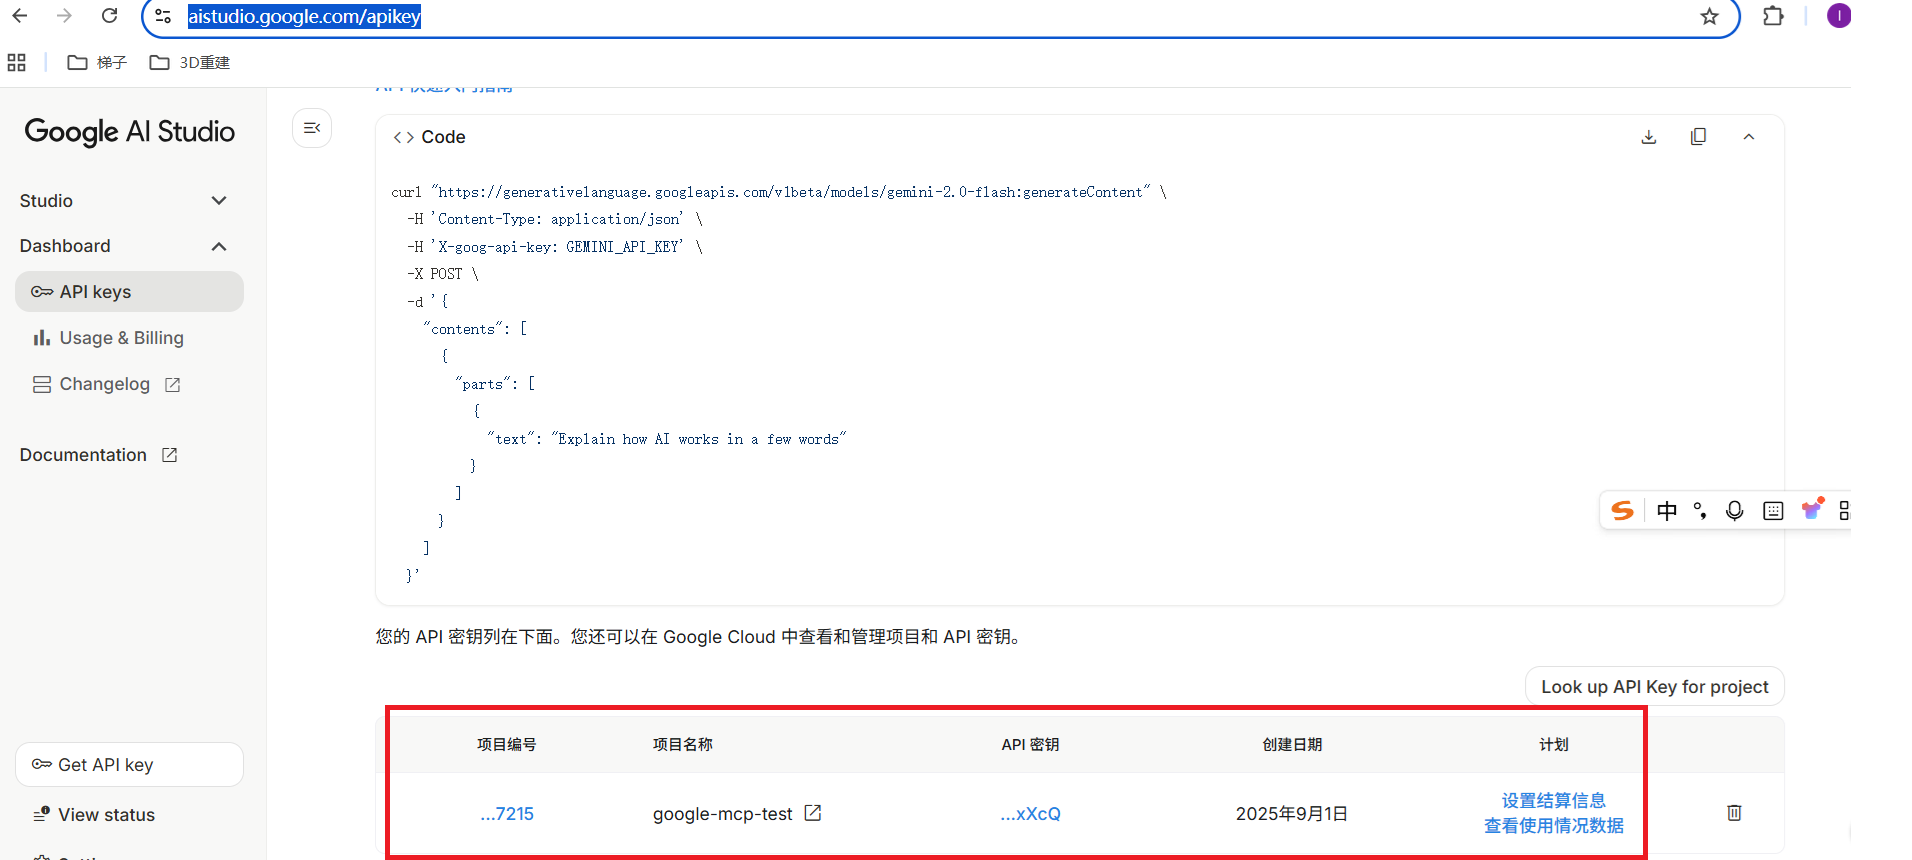Click the Changelog external link icon
Viewport: 1912px width, 860px height.
pyautogui.click(x=172, y=385)
